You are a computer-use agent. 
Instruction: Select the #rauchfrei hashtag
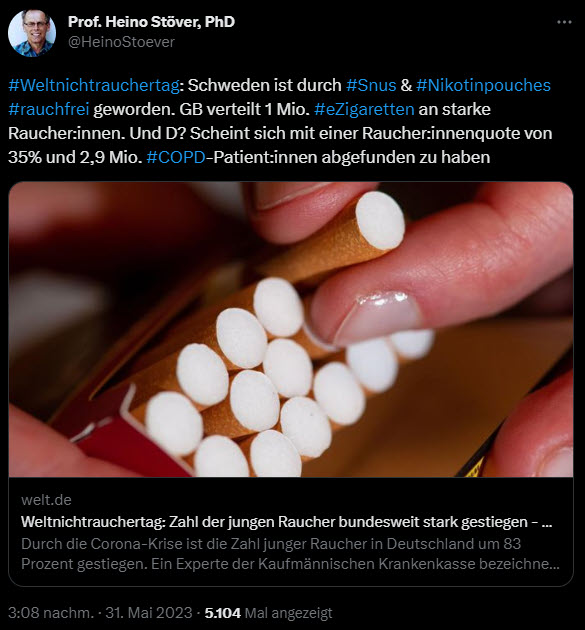click(x=49, y=109)
